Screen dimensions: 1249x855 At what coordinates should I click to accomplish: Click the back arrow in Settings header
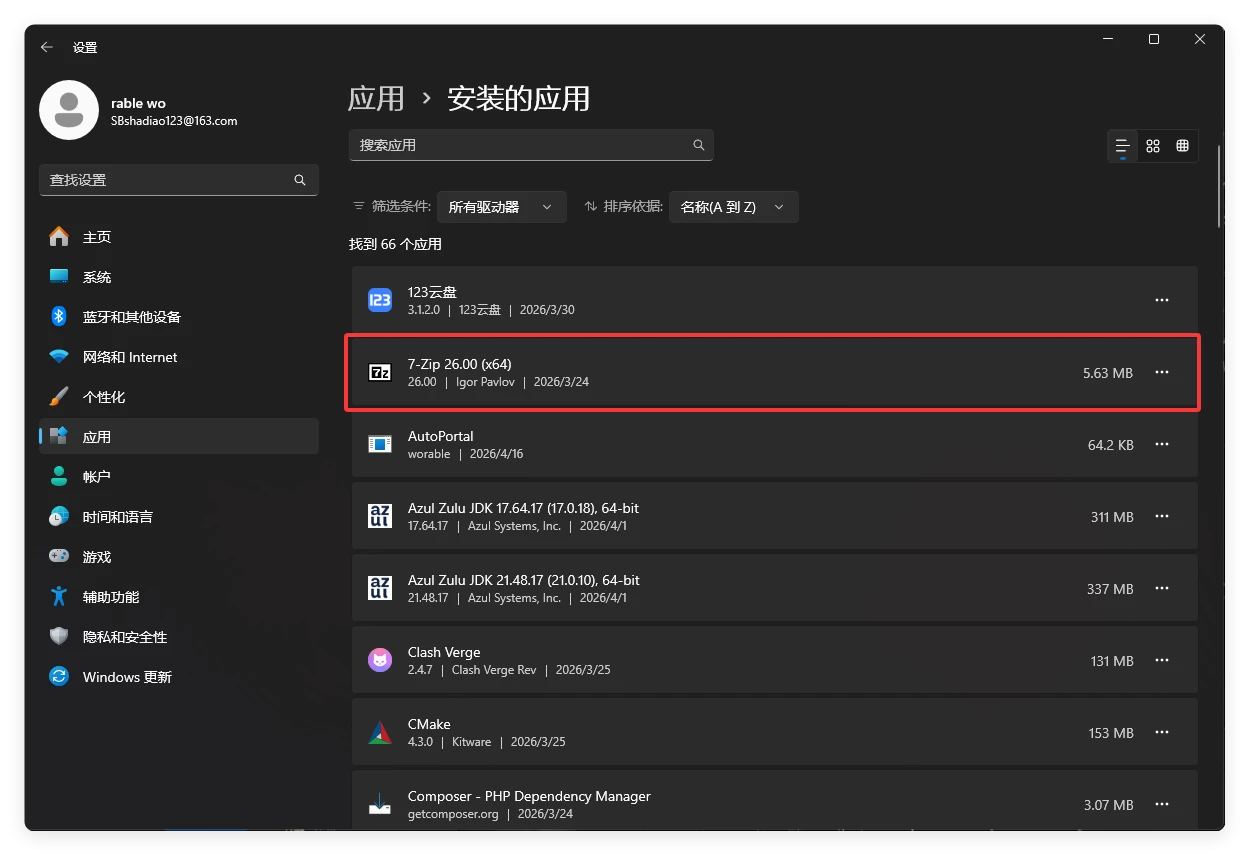pos(47,47)
